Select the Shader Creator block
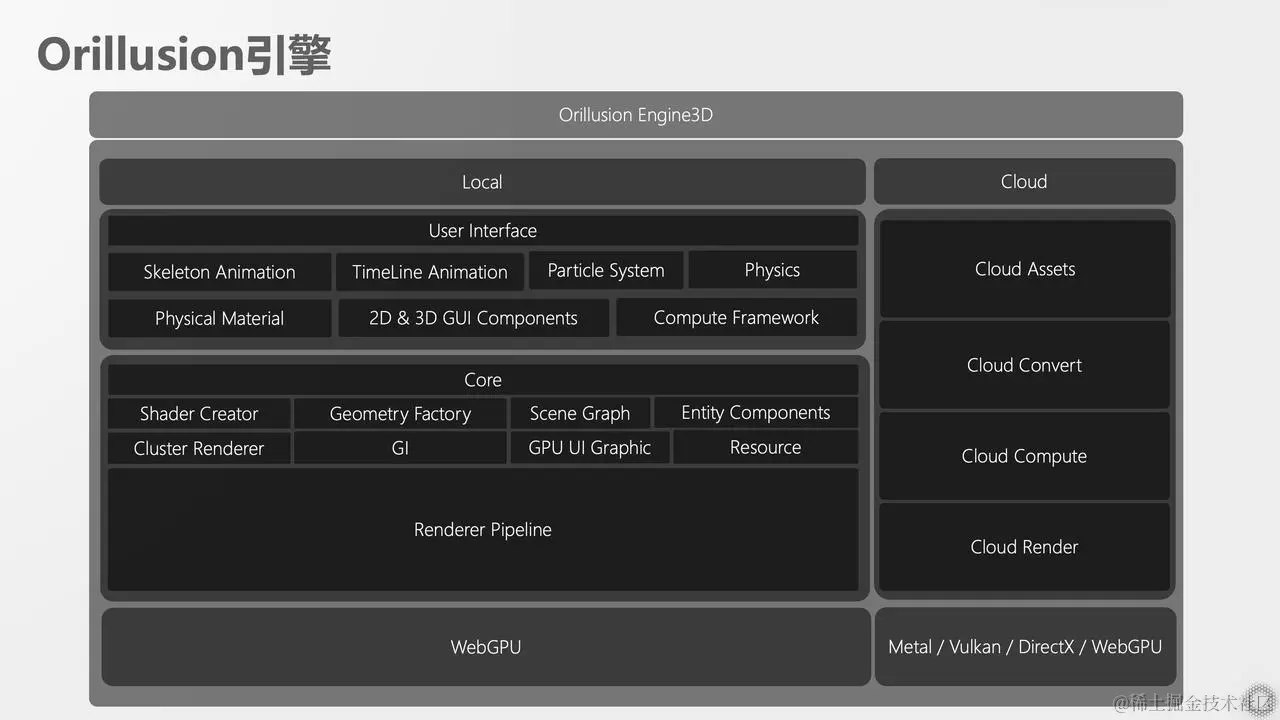1280x720 pixels. click(199, 414)
